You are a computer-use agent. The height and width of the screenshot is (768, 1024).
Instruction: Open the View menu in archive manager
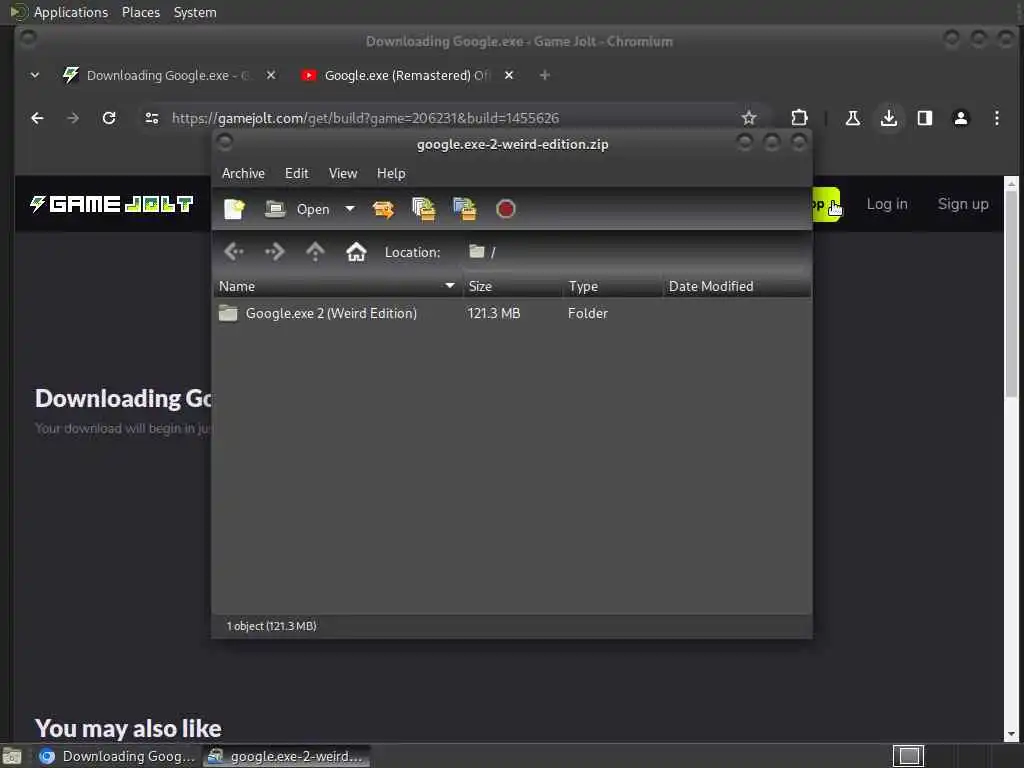[343, 173]
